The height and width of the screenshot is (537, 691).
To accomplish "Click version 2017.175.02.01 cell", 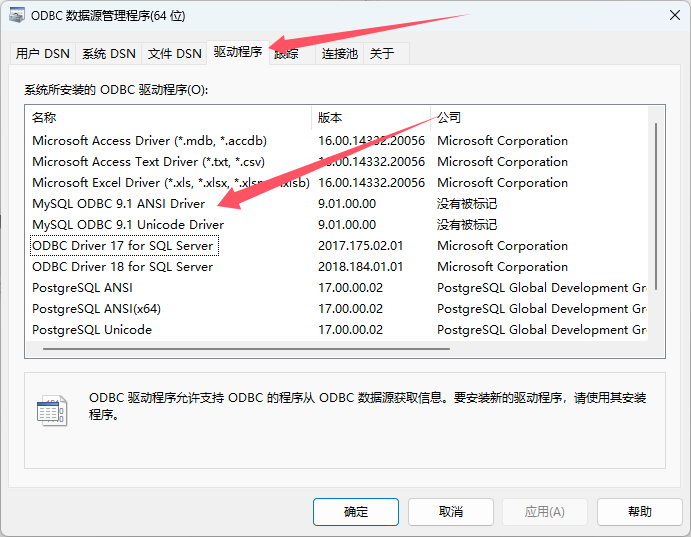I will (360, 246).
